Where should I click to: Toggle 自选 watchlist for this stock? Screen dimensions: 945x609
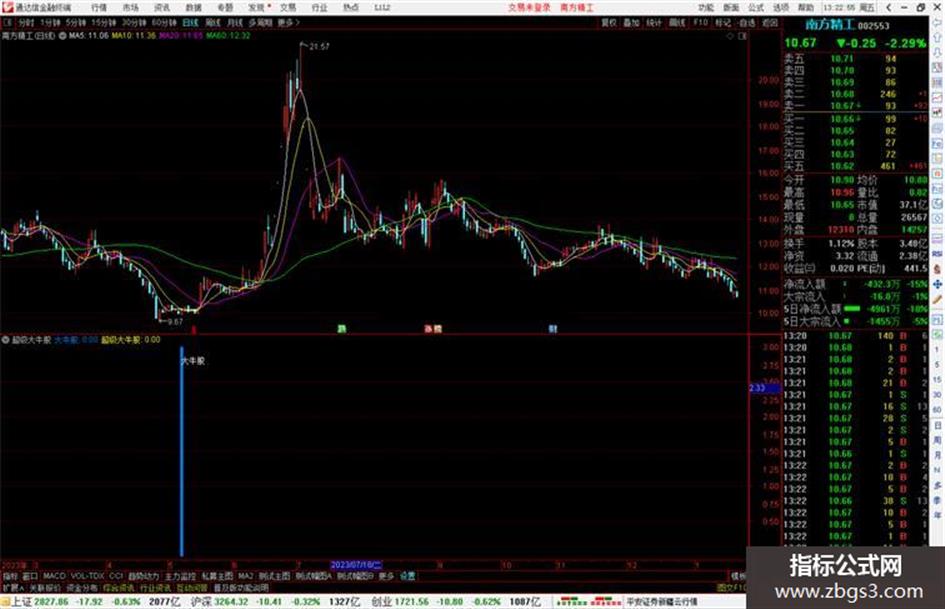coord(746,22)
